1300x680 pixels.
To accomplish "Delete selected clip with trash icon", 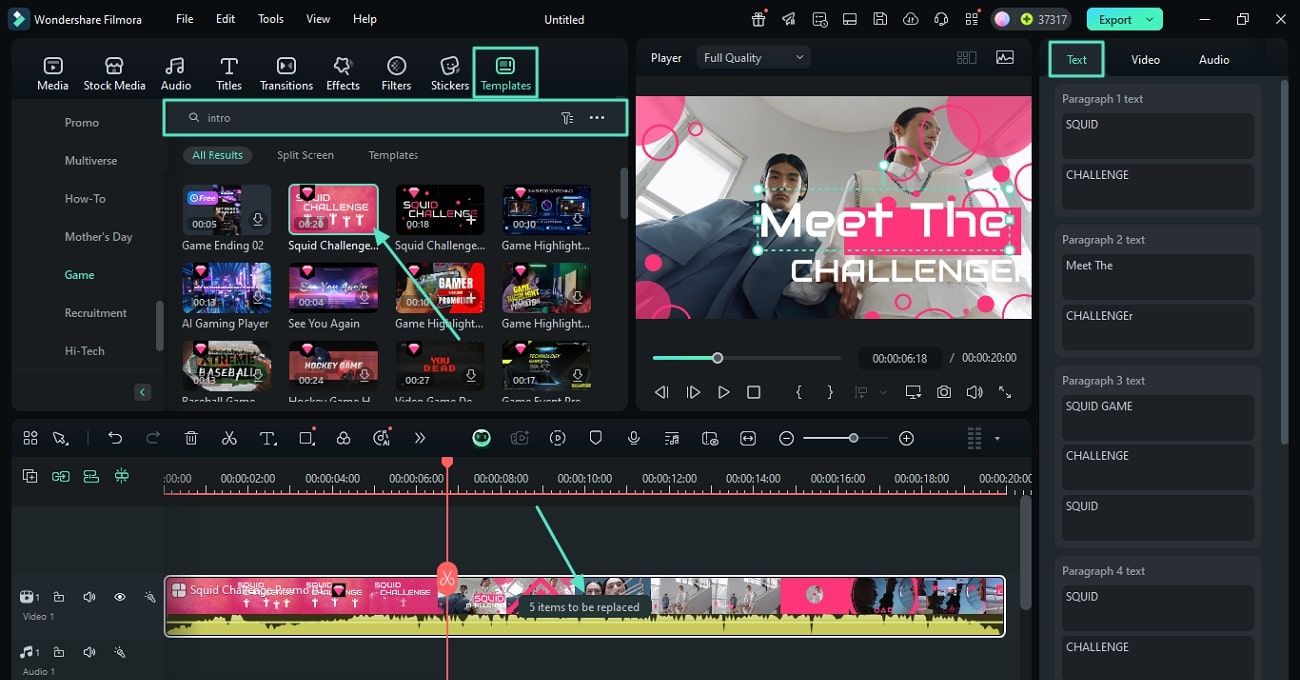I will click(x=191, y=438).
